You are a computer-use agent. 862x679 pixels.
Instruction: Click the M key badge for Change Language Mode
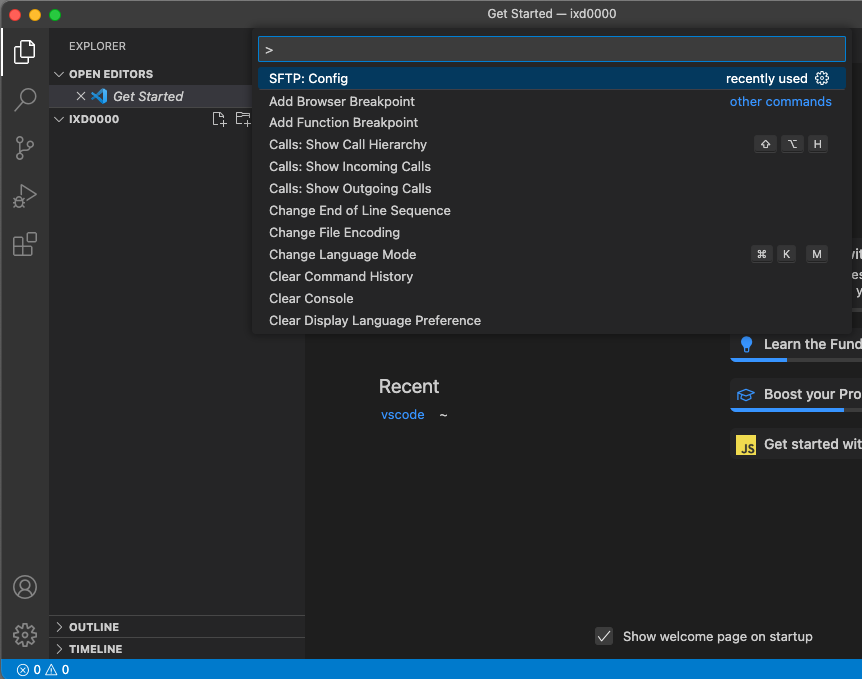coord(817,254)
